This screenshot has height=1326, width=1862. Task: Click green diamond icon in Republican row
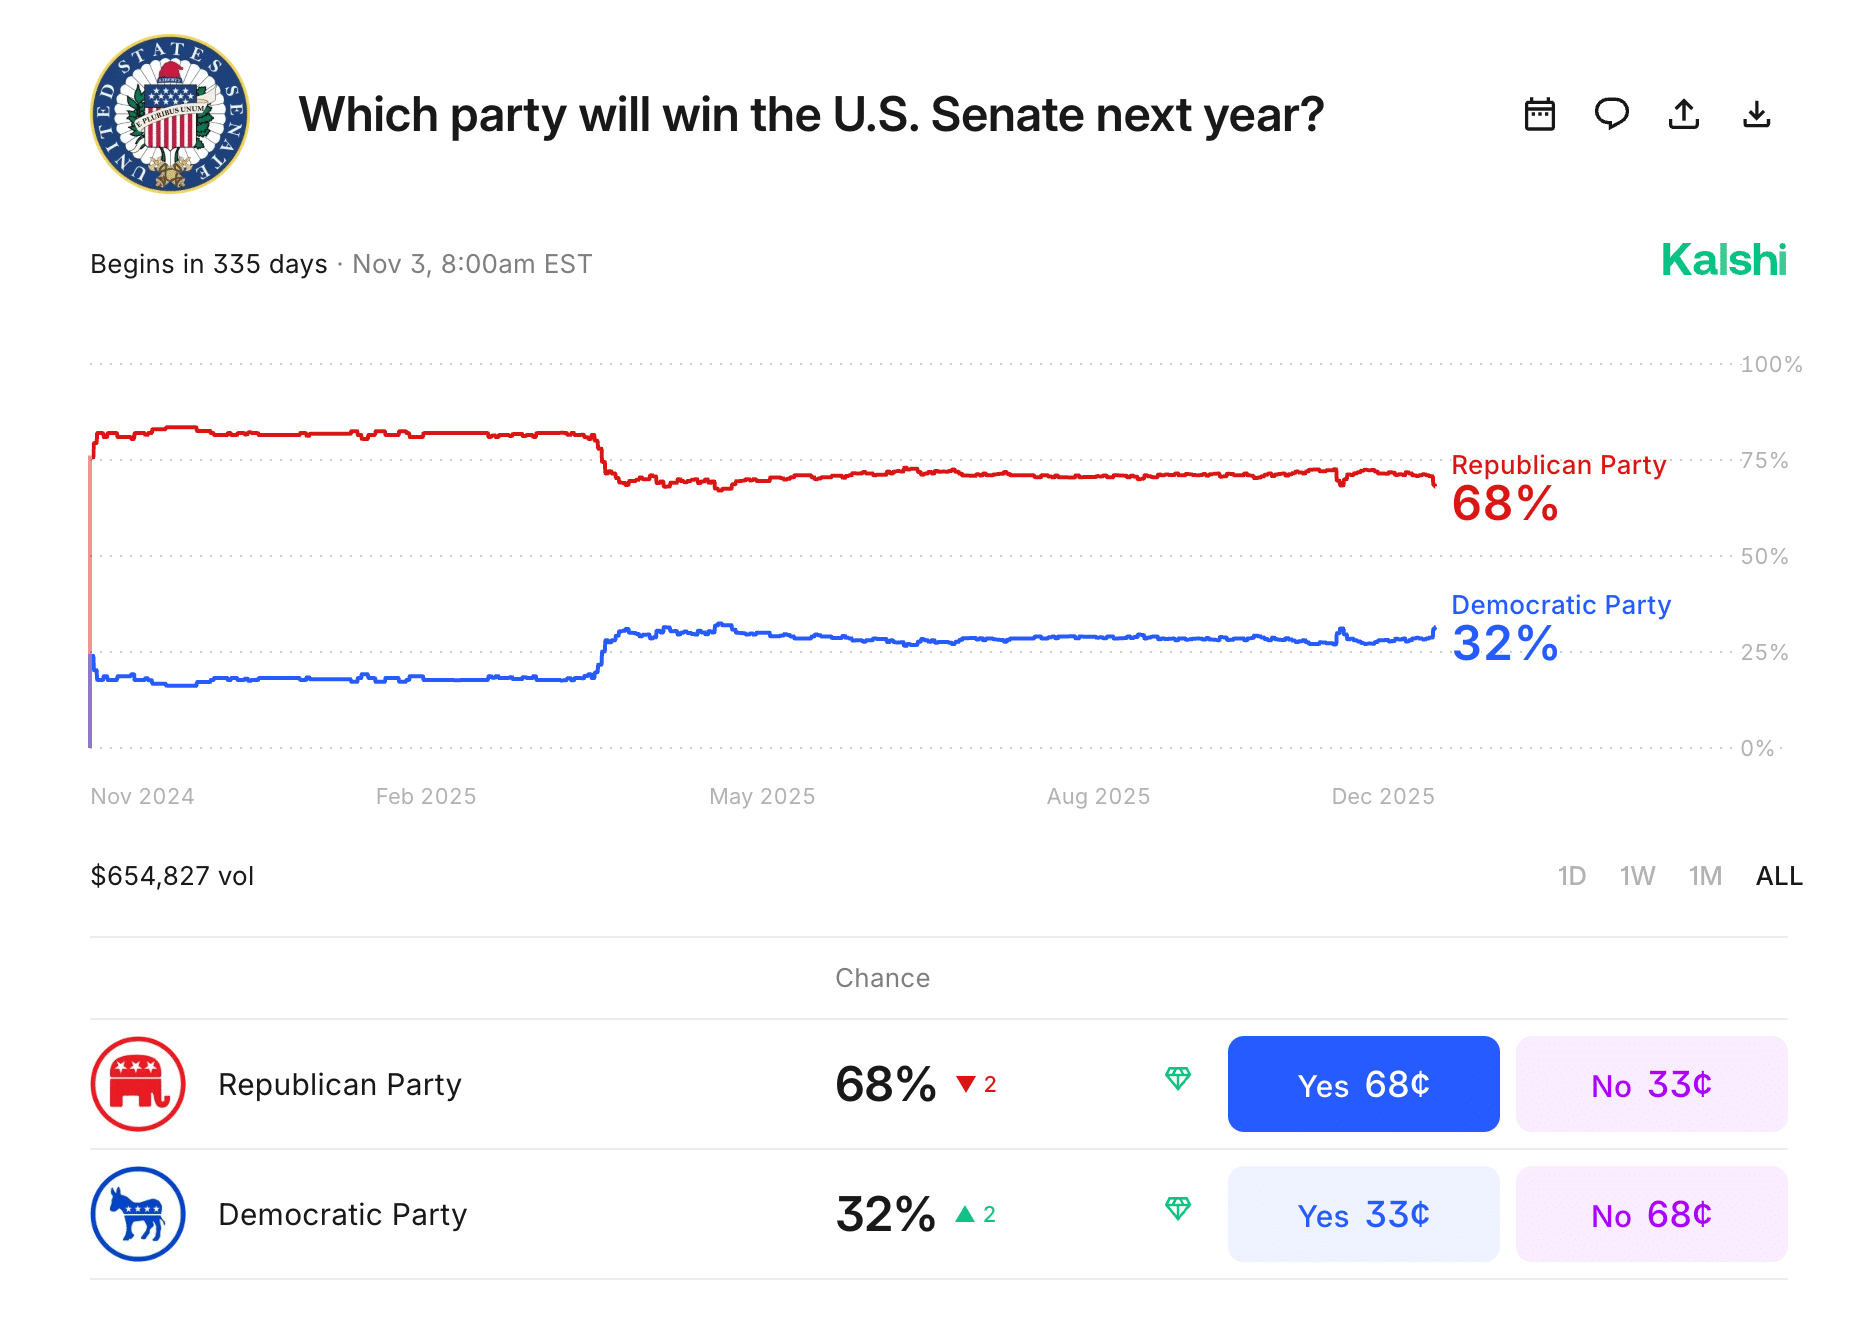point(1178,1078)
